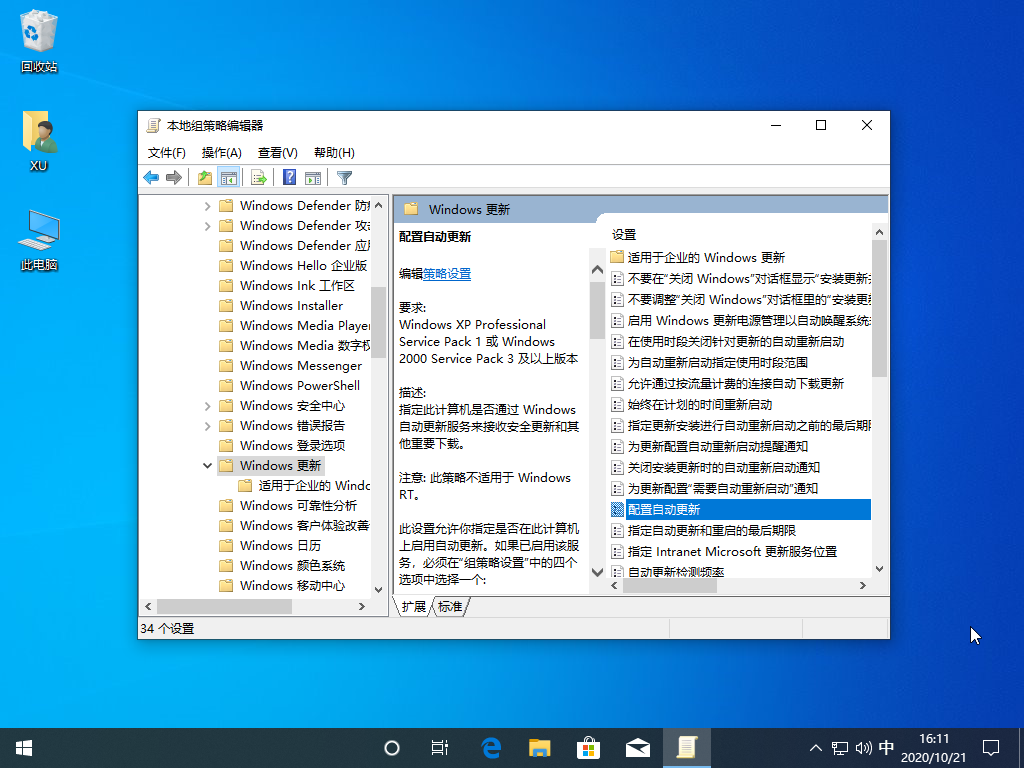Select Windows 移动中心 tree folder
Image resolution: width=1024 pixels, height=768 pixels.
pos(292,586)
